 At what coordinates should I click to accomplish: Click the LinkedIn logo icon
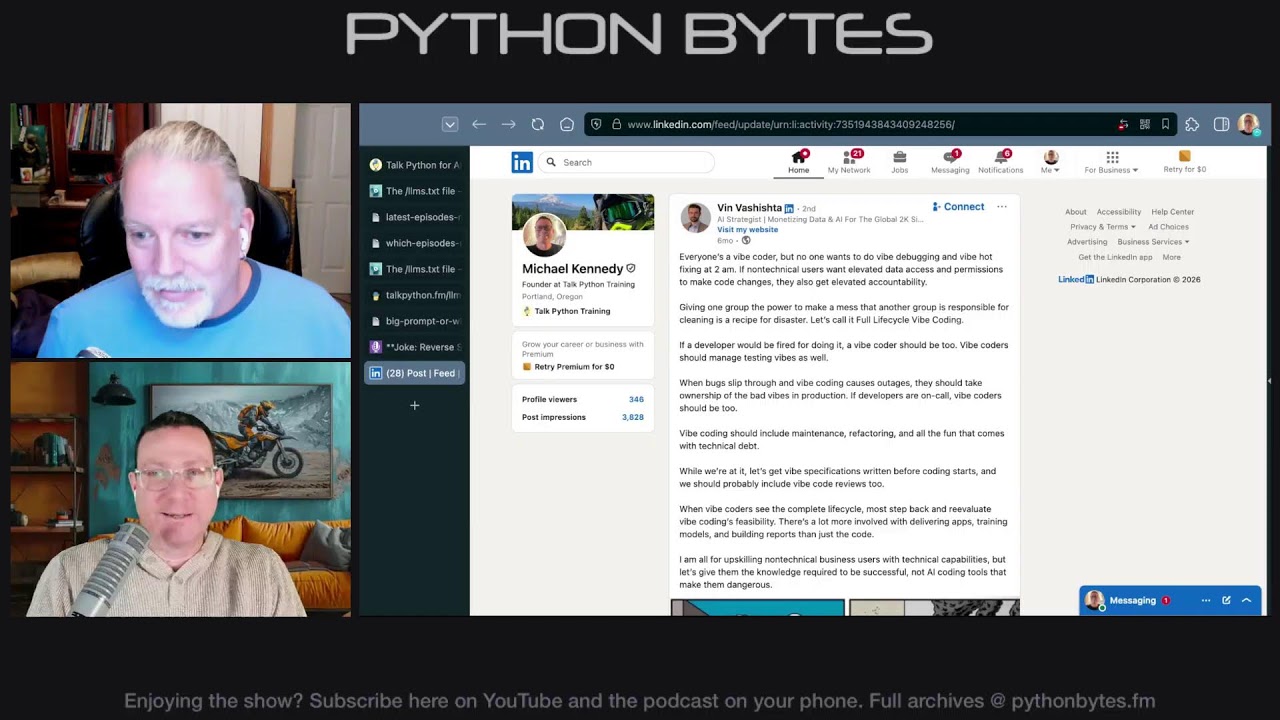[522, 162]
